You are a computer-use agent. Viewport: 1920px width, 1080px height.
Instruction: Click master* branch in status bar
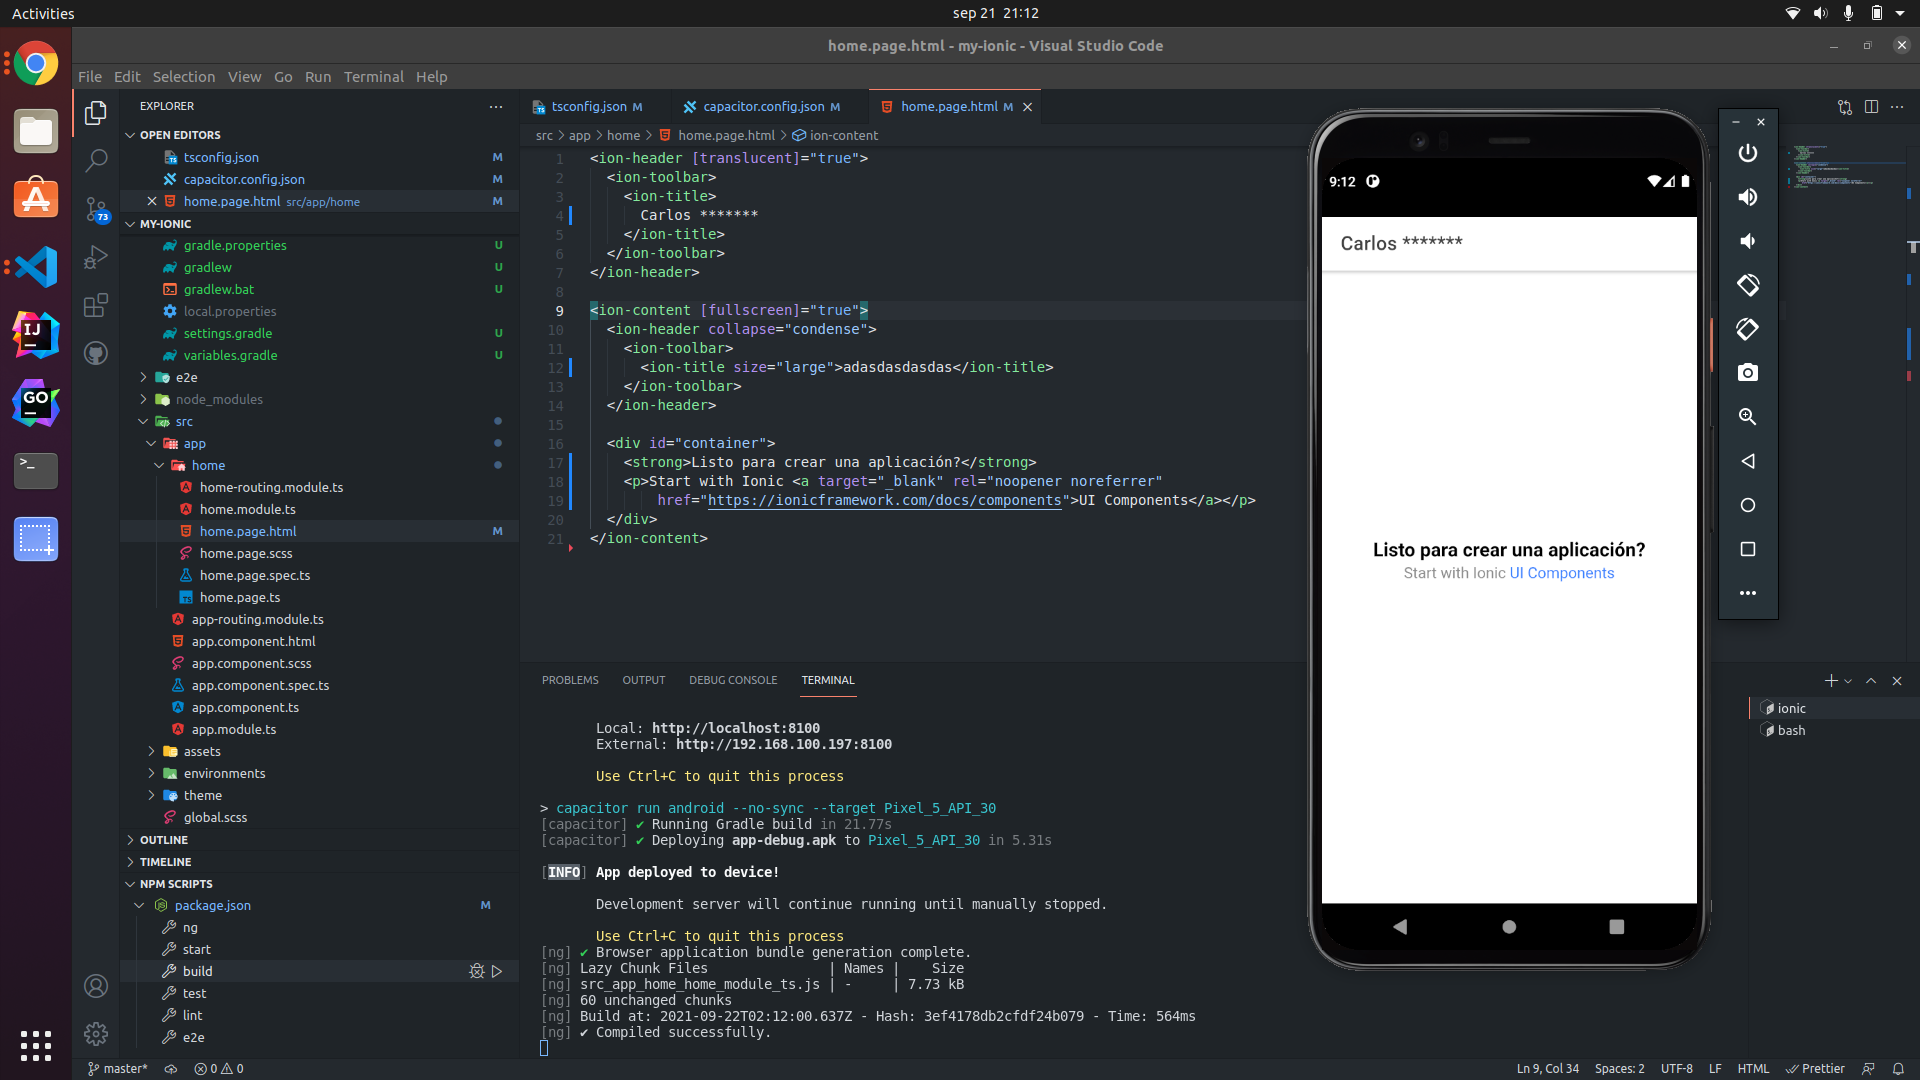pos(117,1068)
